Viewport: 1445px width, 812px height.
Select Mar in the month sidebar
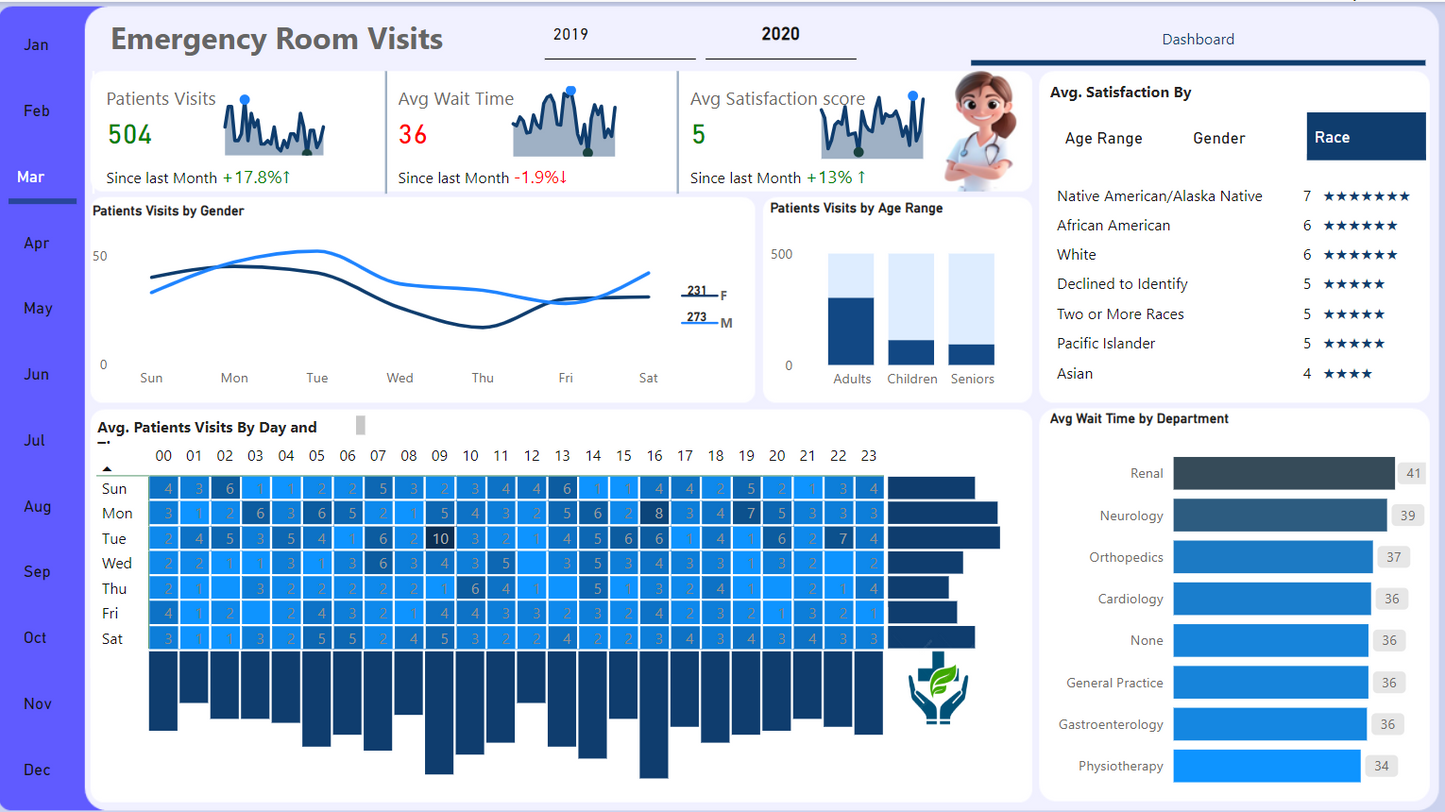32,177
